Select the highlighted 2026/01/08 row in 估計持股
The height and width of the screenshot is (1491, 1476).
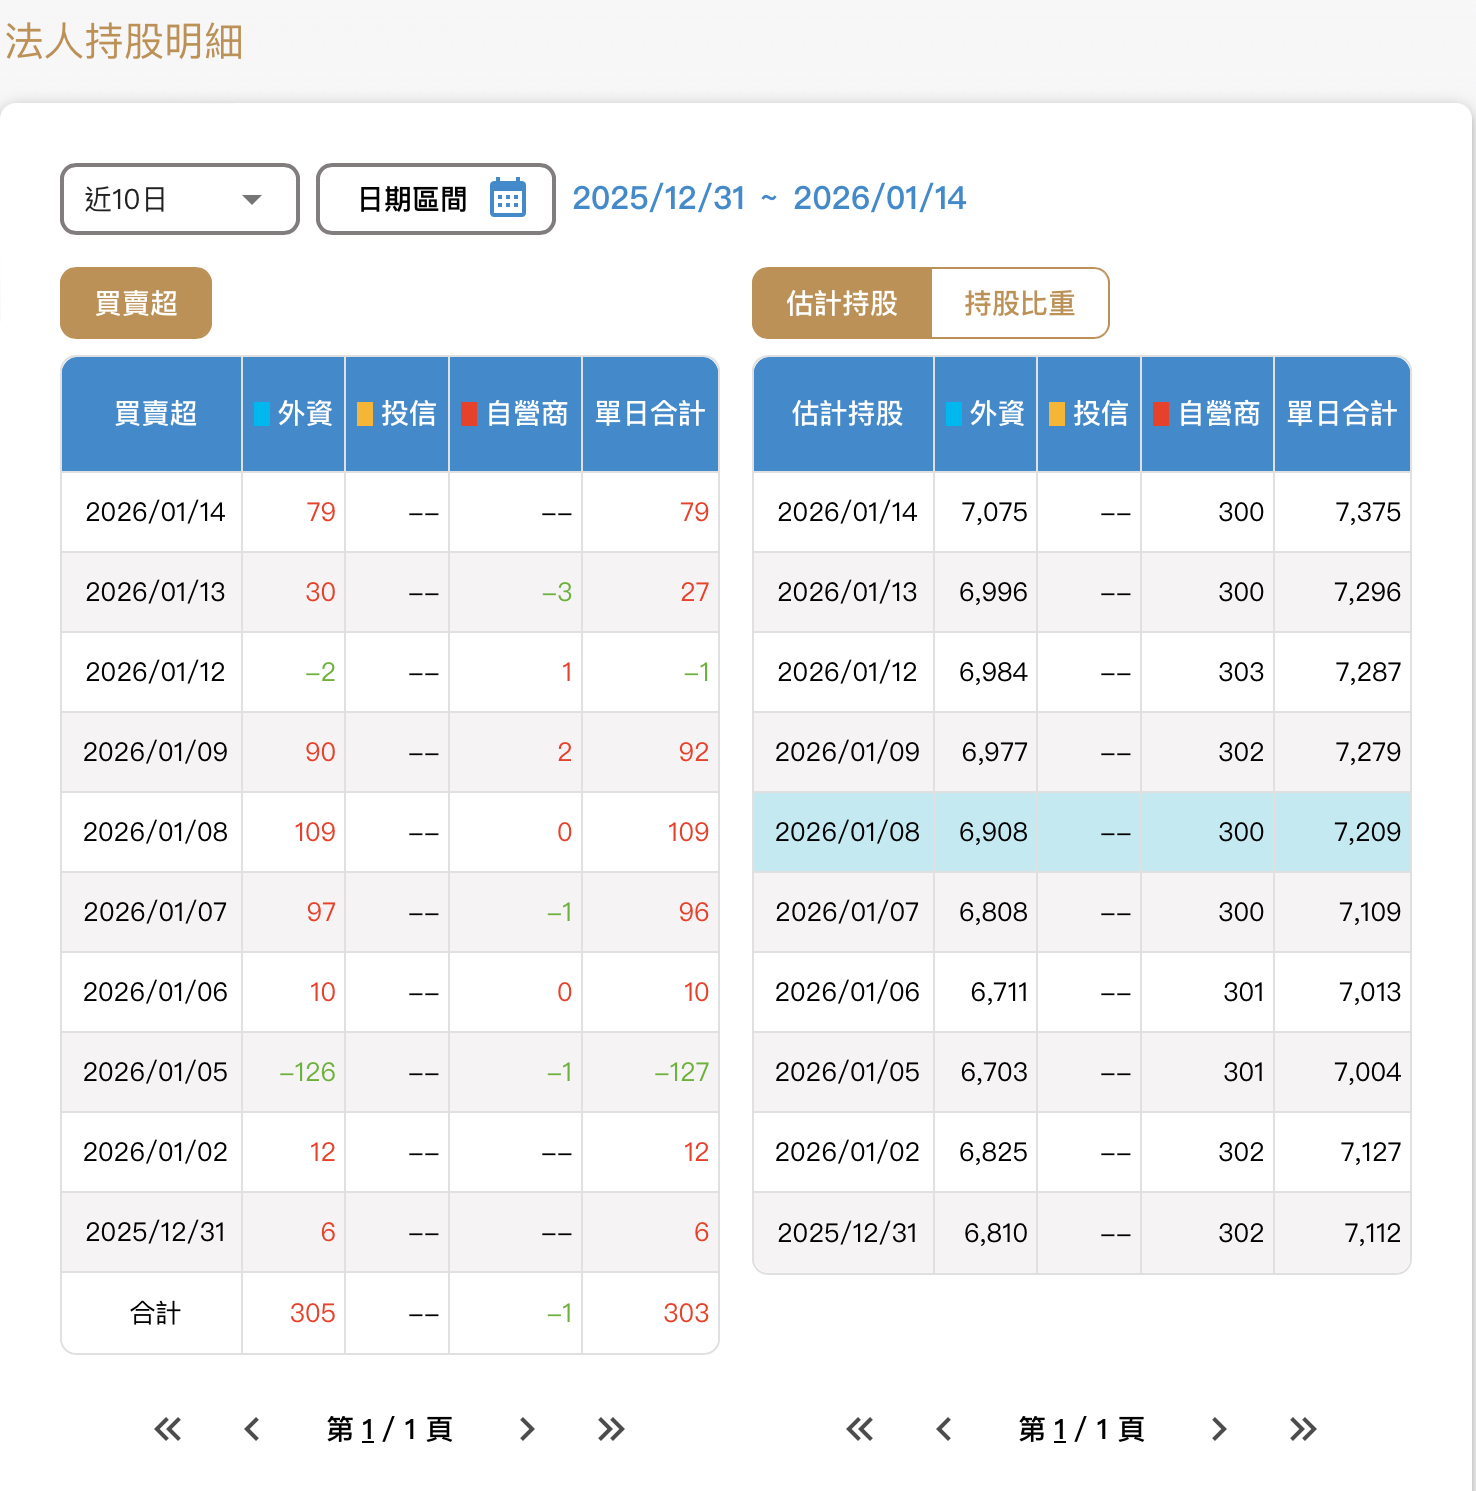(1081, 832)
